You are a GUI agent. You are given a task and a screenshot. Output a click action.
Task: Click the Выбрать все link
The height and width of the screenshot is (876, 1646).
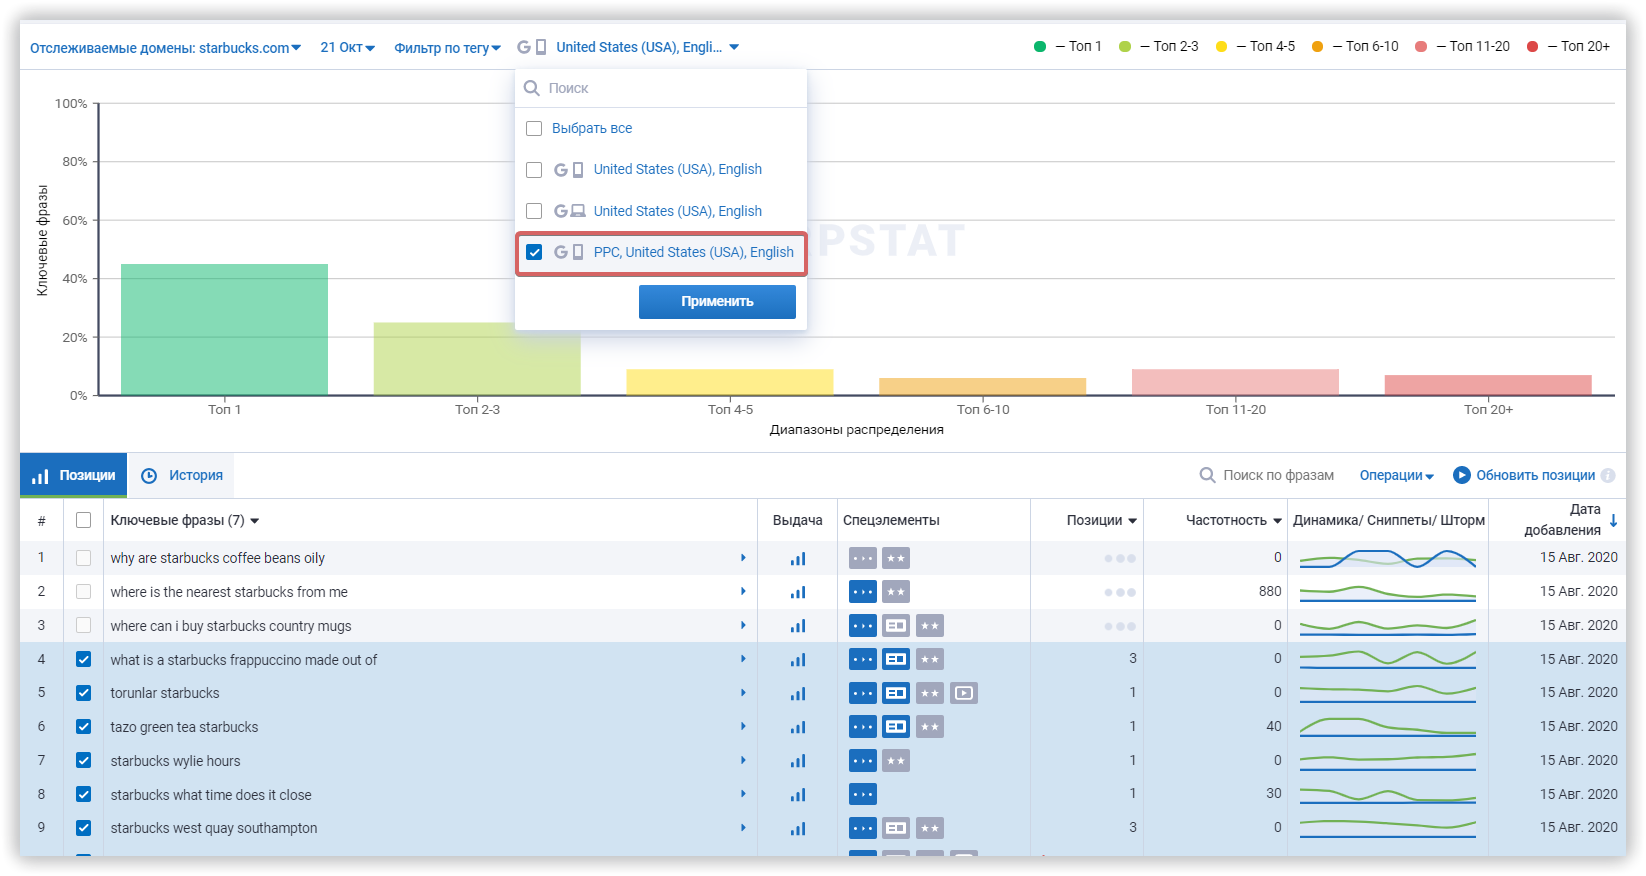pos(592,128)
